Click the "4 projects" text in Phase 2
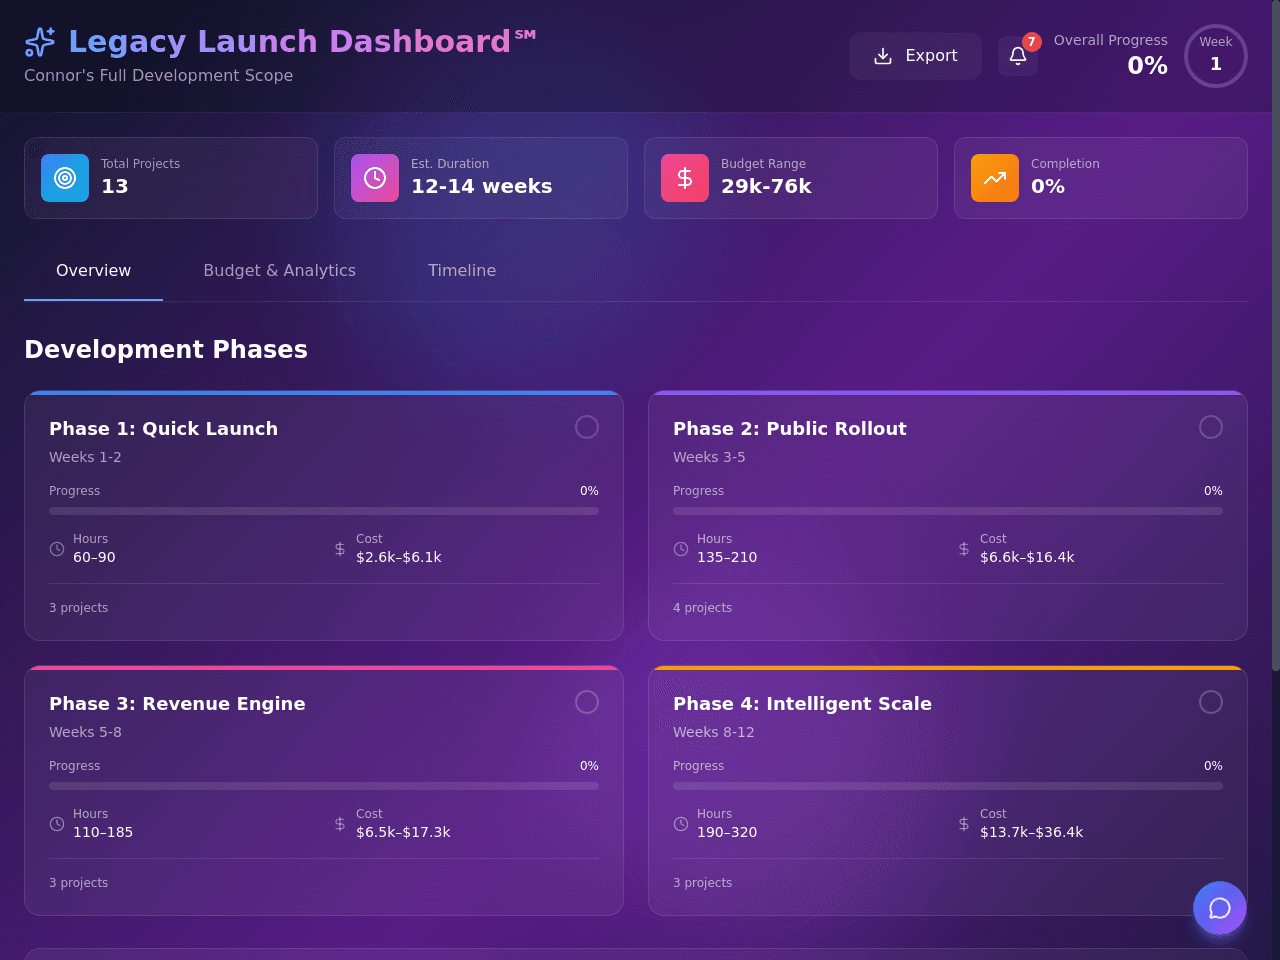This screenshot has width=1280, height=960. (x=702, y=608)
